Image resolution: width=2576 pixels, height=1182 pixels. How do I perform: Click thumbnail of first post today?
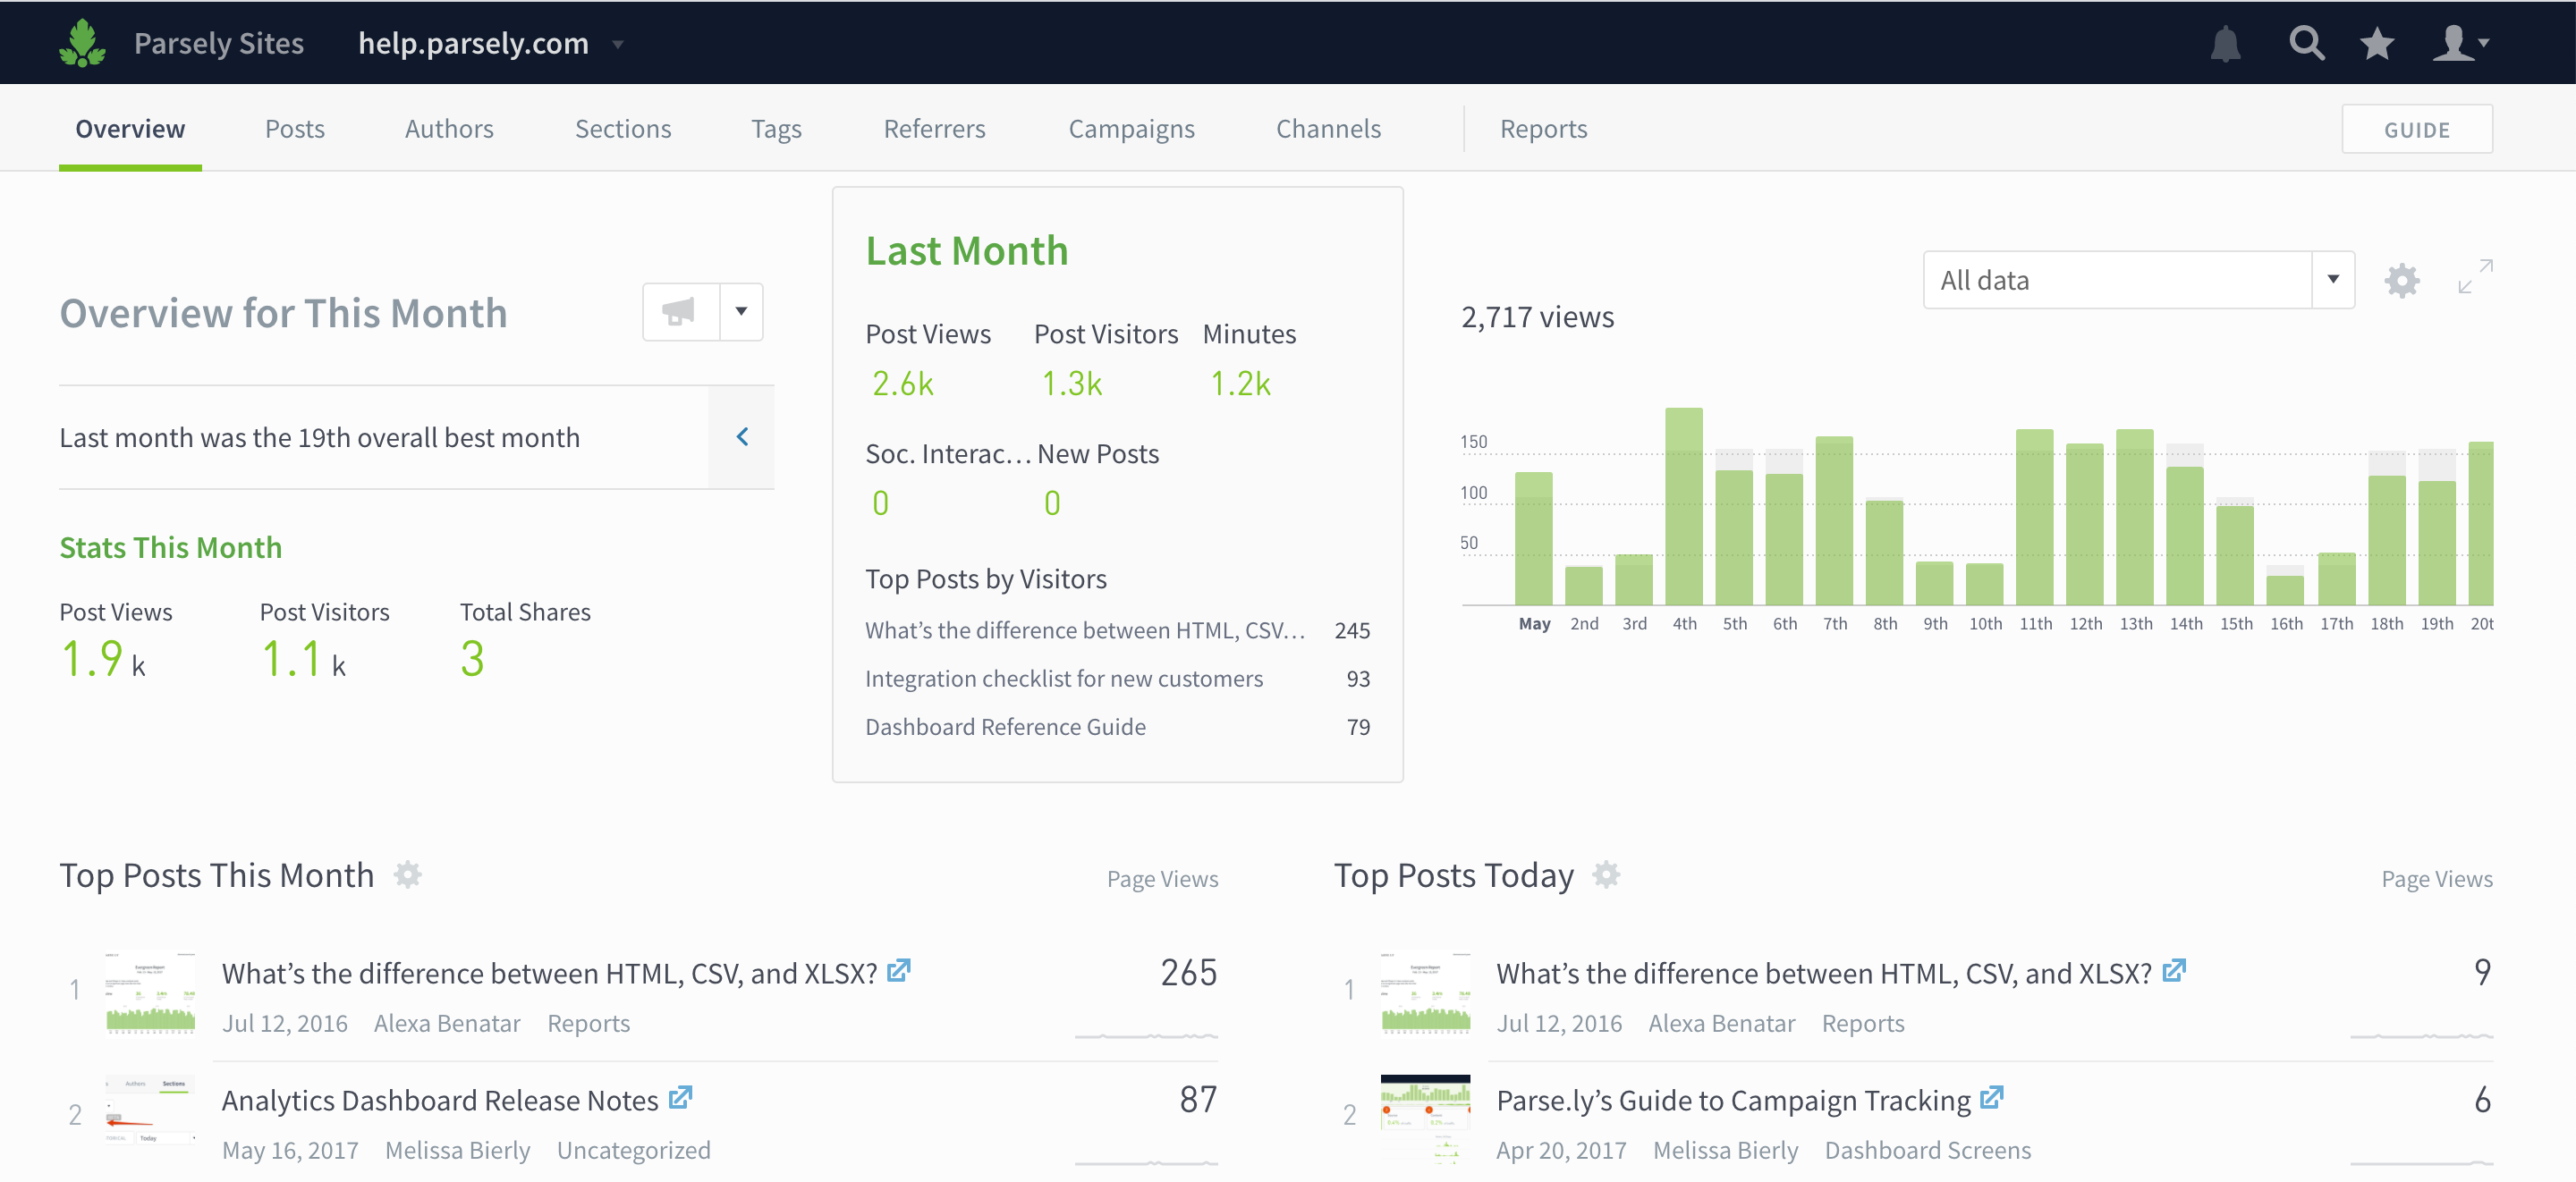[x=1425, y=992]
